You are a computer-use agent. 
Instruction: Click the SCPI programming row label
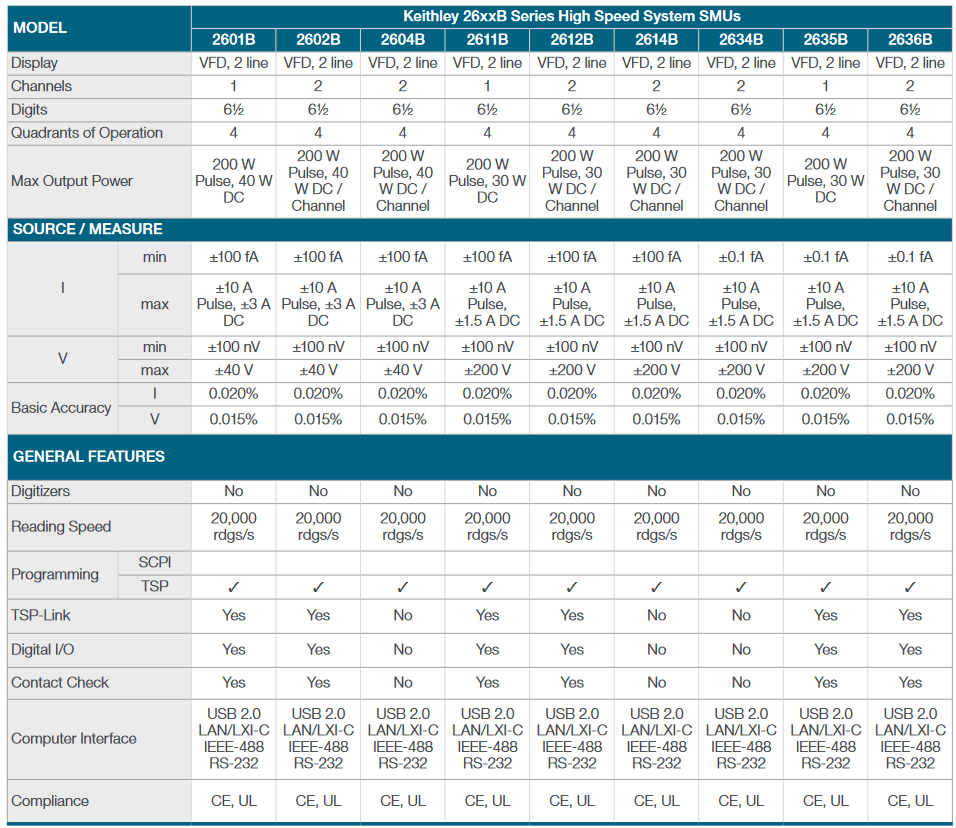click(x=155, y=562)
